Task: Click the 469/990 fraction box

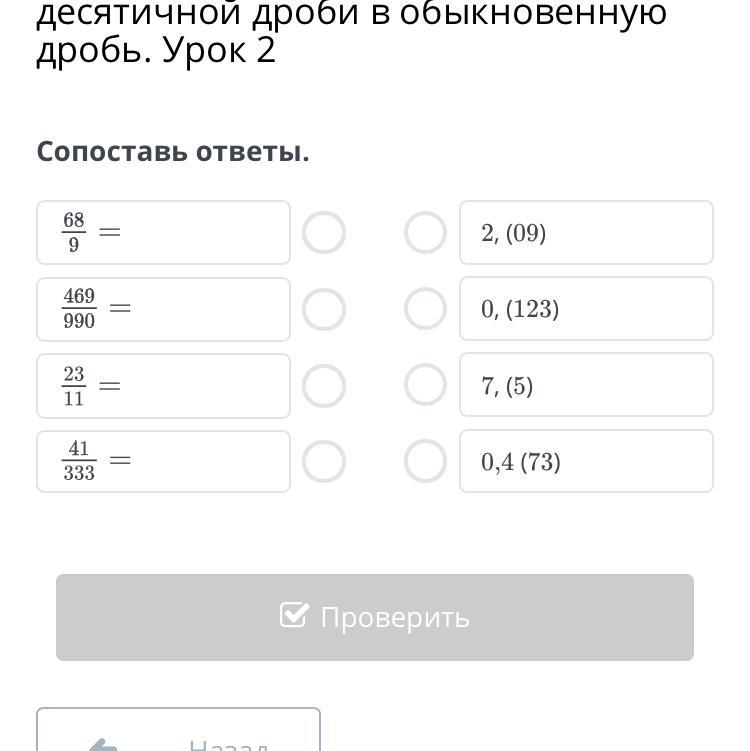Action: coord(163,309)
